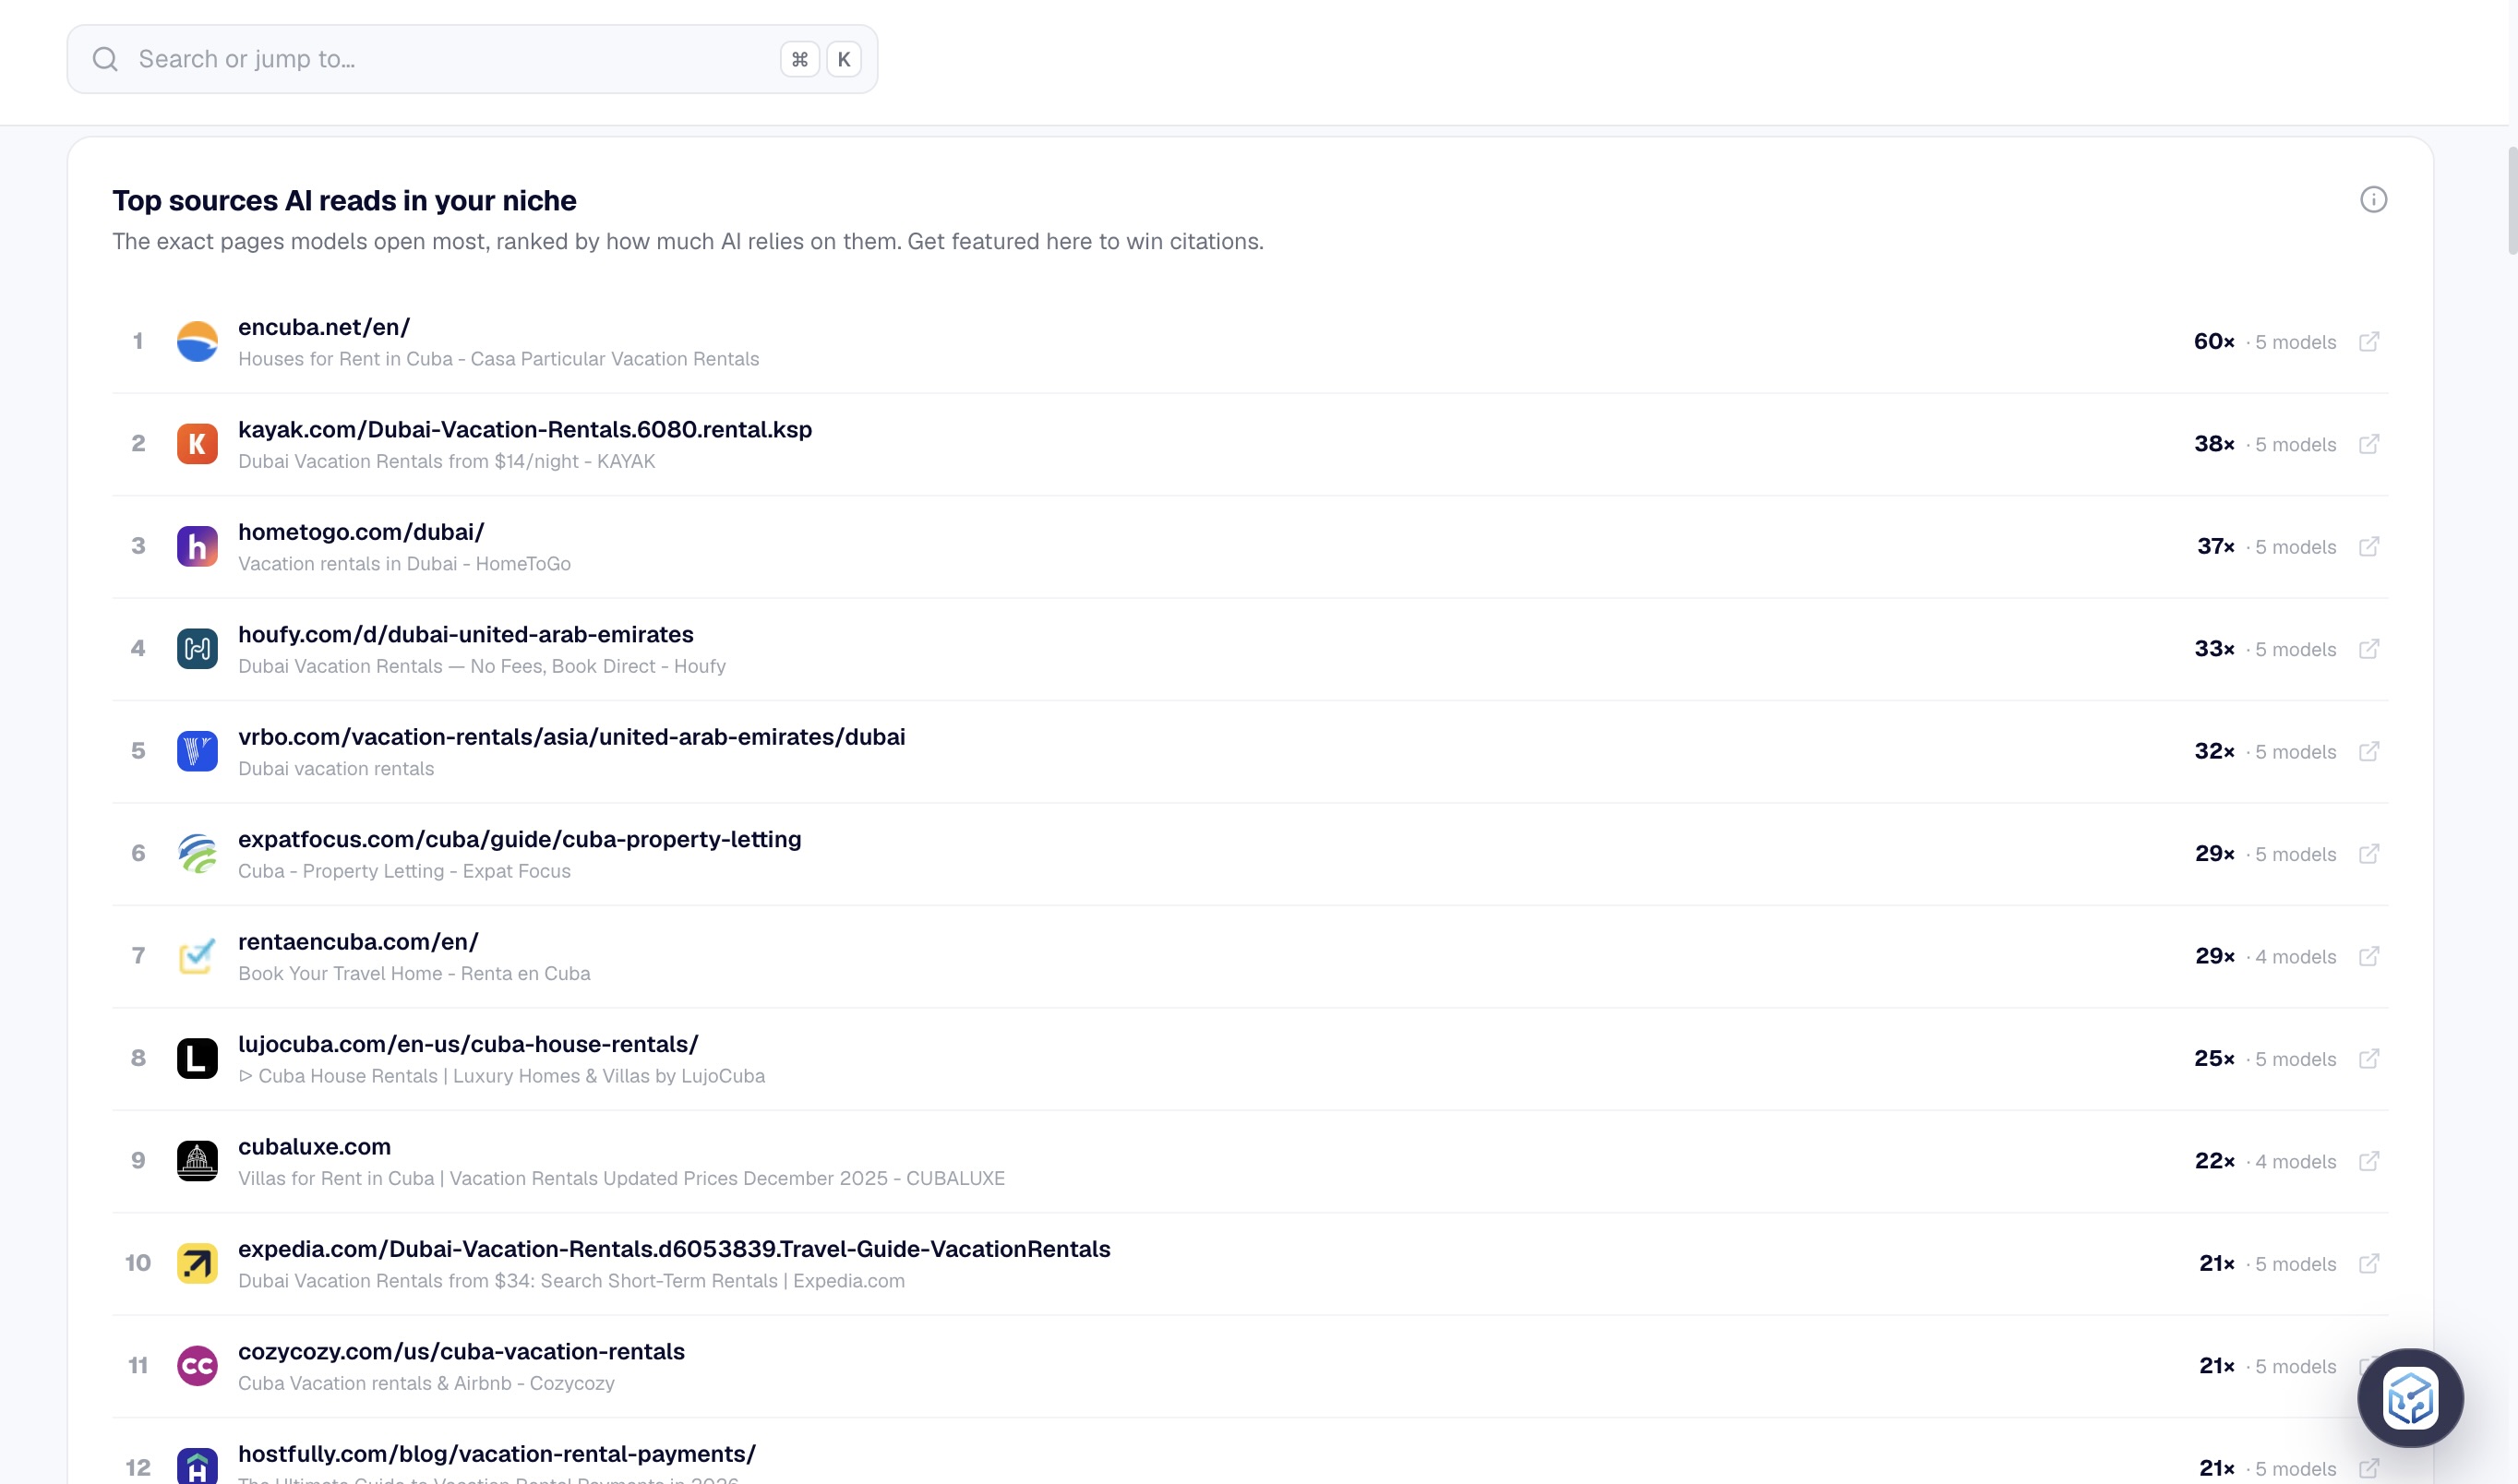Open external link for encuba.net/en/ row
Screen dimensions: 2518x1484
pyautogui.click(x=2369, y=342)
